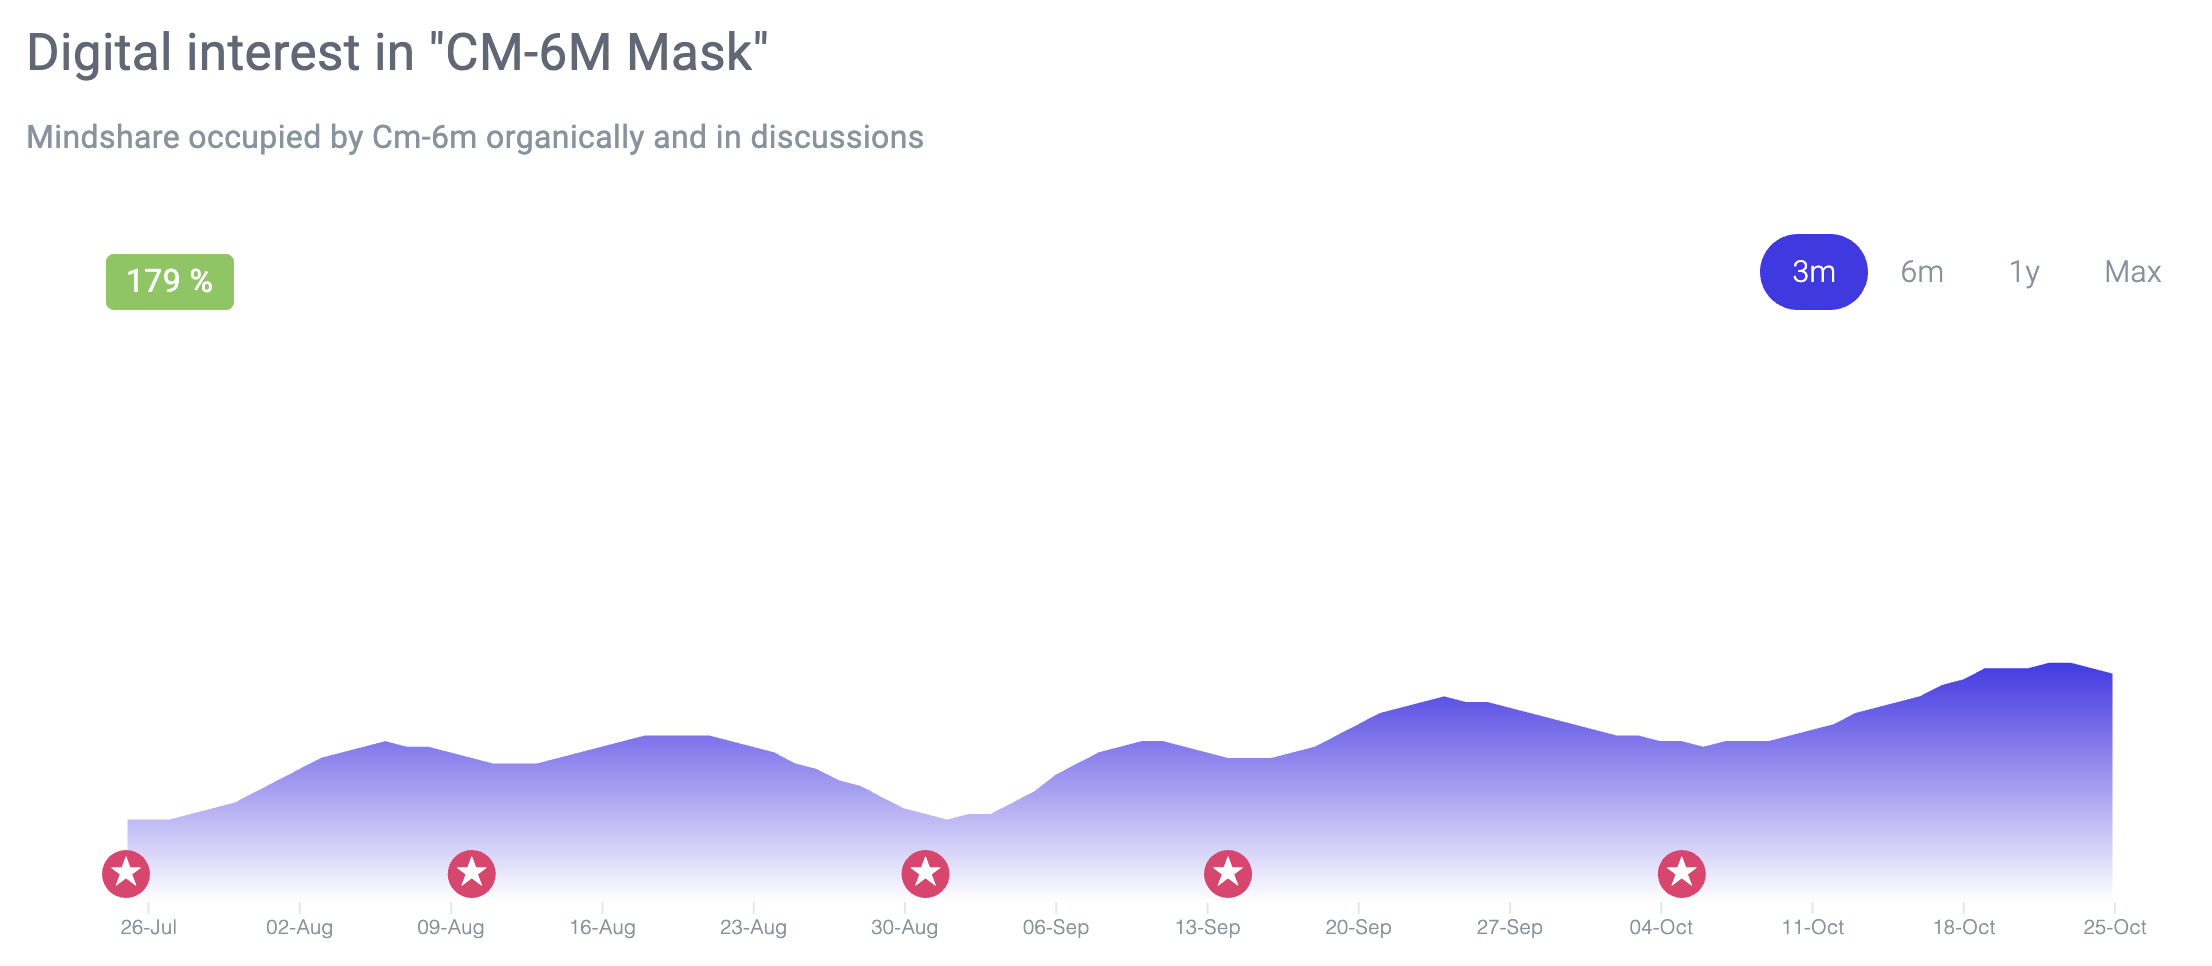The width and height of the screenshot is (2212, 966).
Task: Show the Max time range
Action: pos(2133,272)
